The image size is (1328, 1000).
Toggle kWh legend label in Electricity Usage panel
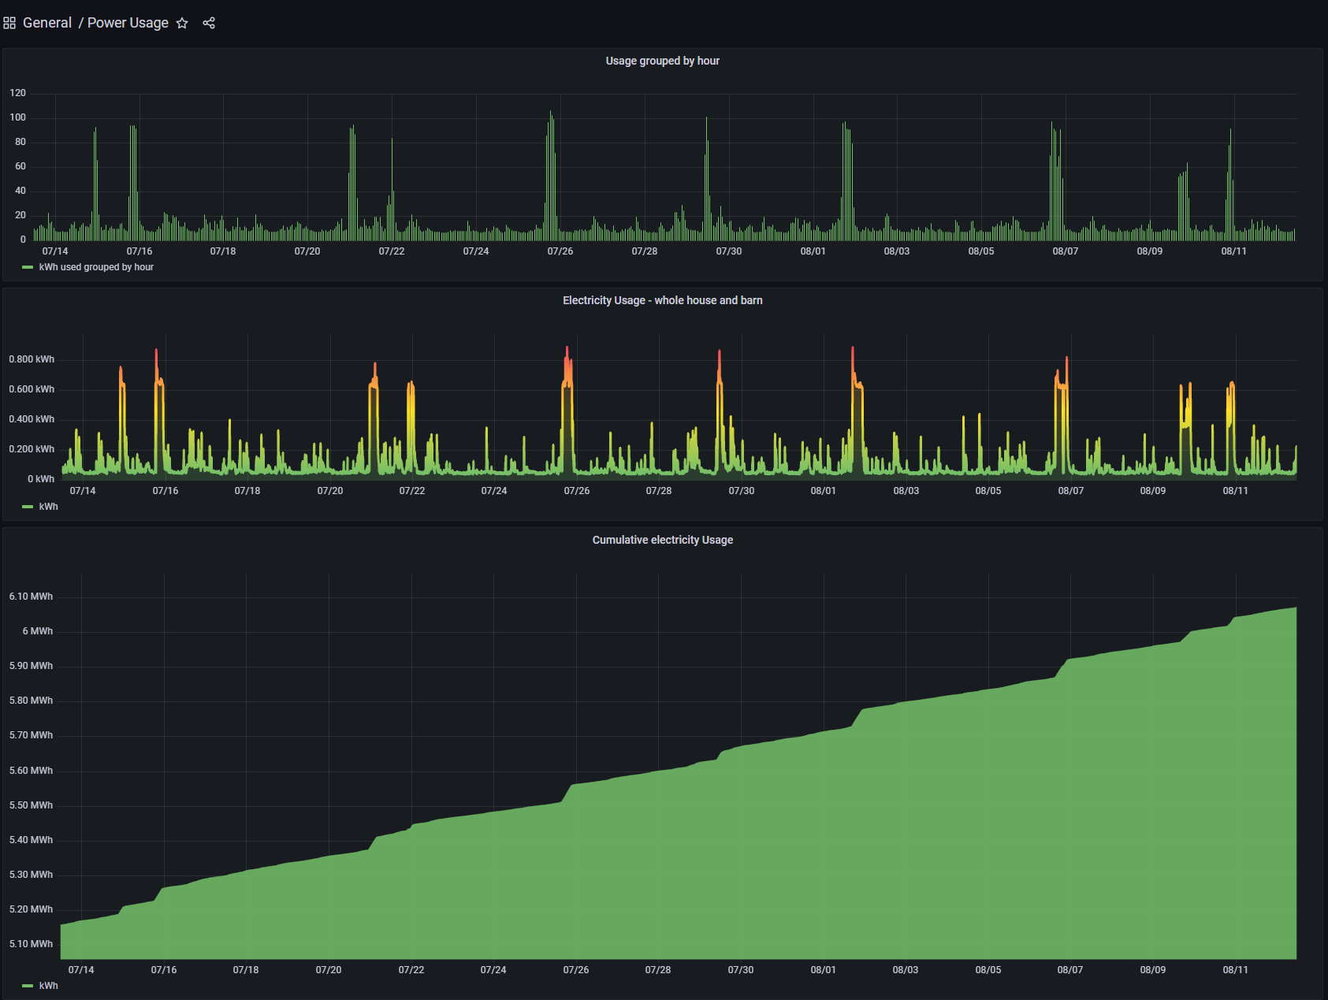(48, 507)
